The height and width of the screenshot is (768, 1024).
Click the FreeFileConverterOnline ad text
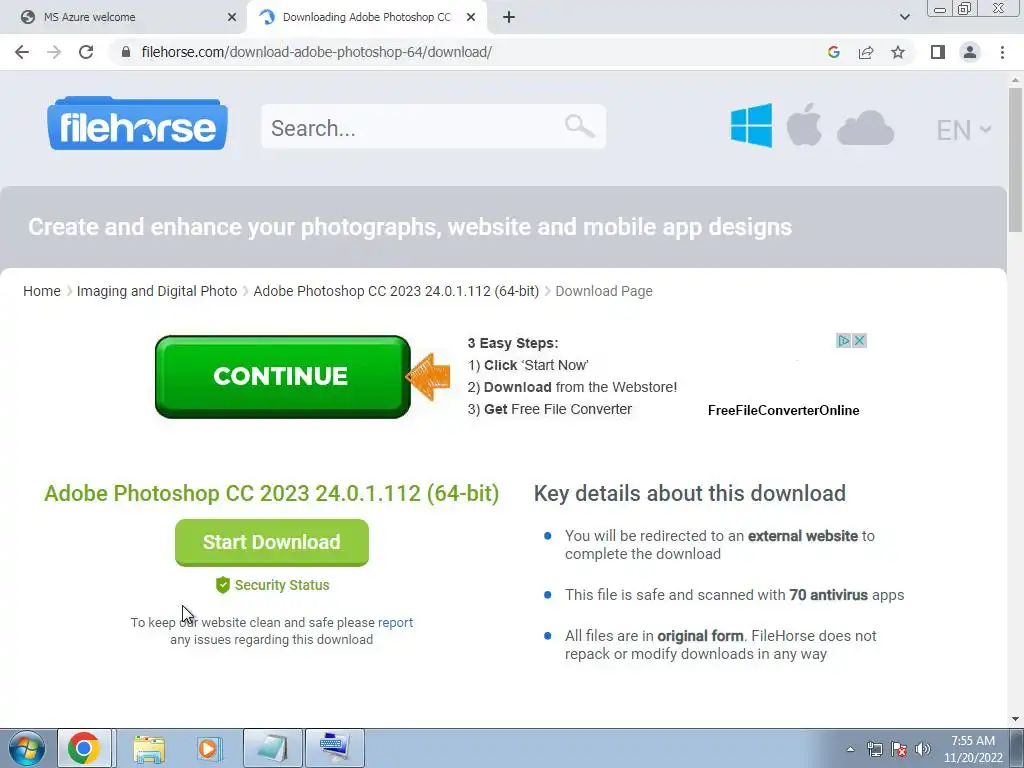[783, 410]
